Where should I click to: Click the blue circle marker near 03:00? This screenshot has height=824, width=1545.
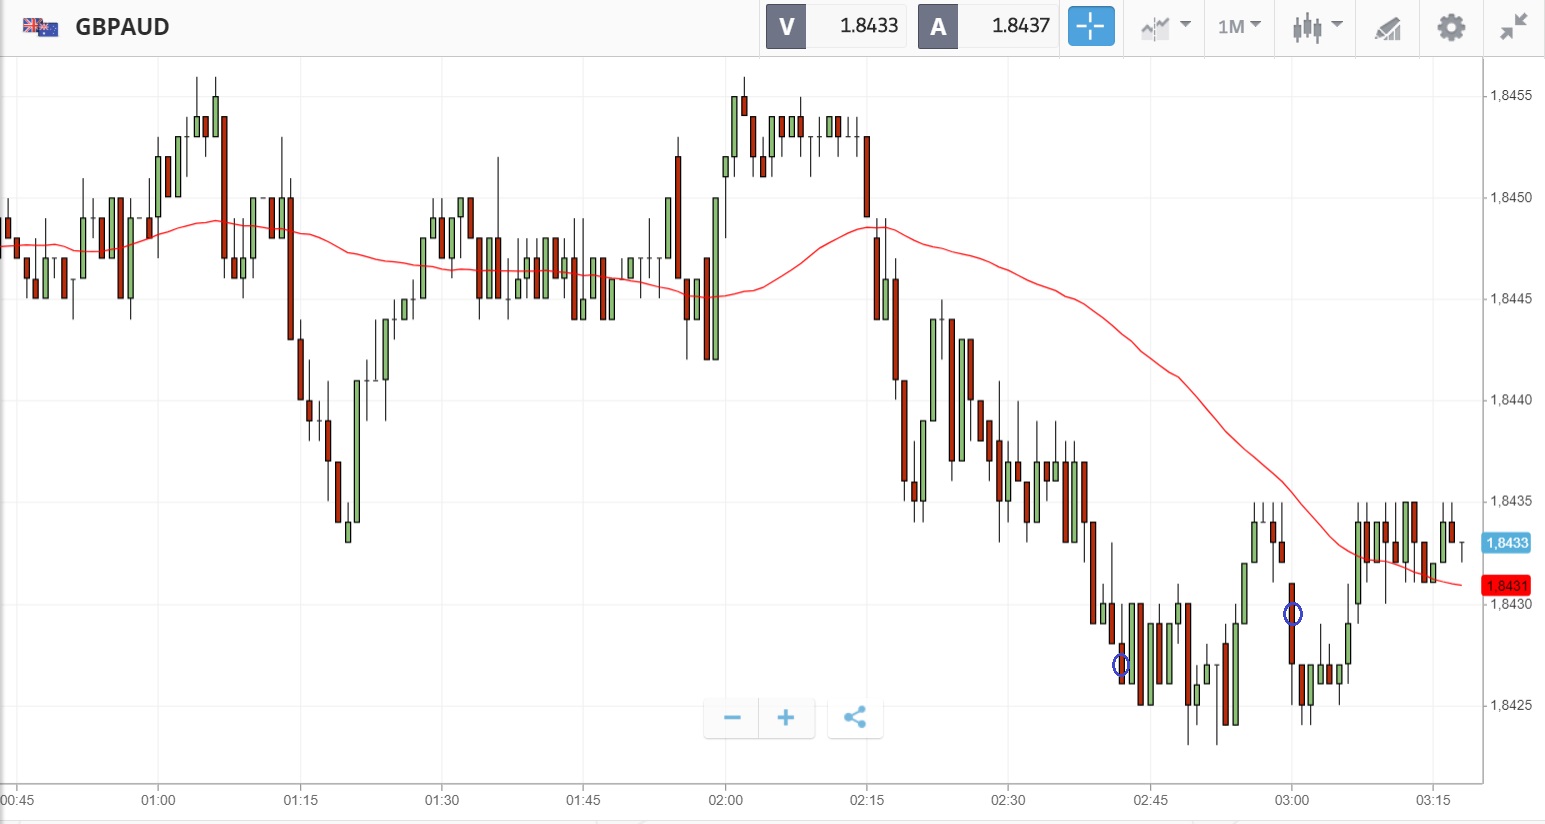[x=1293, y=614]
